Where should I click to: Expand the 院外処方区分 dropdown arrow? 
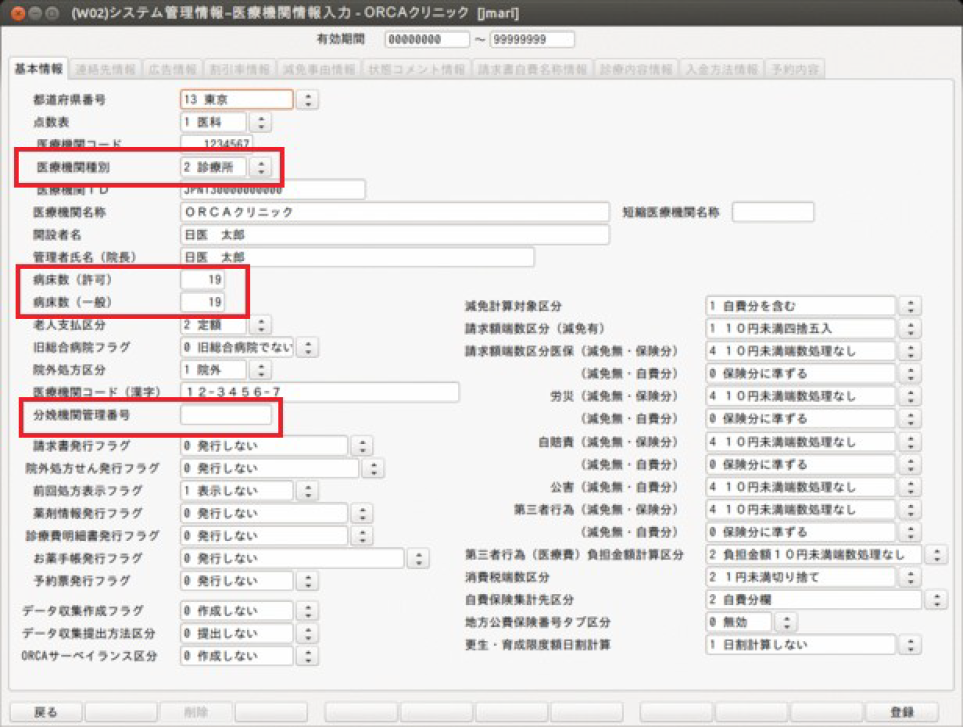pyautogui.click(x=260, y=370)
